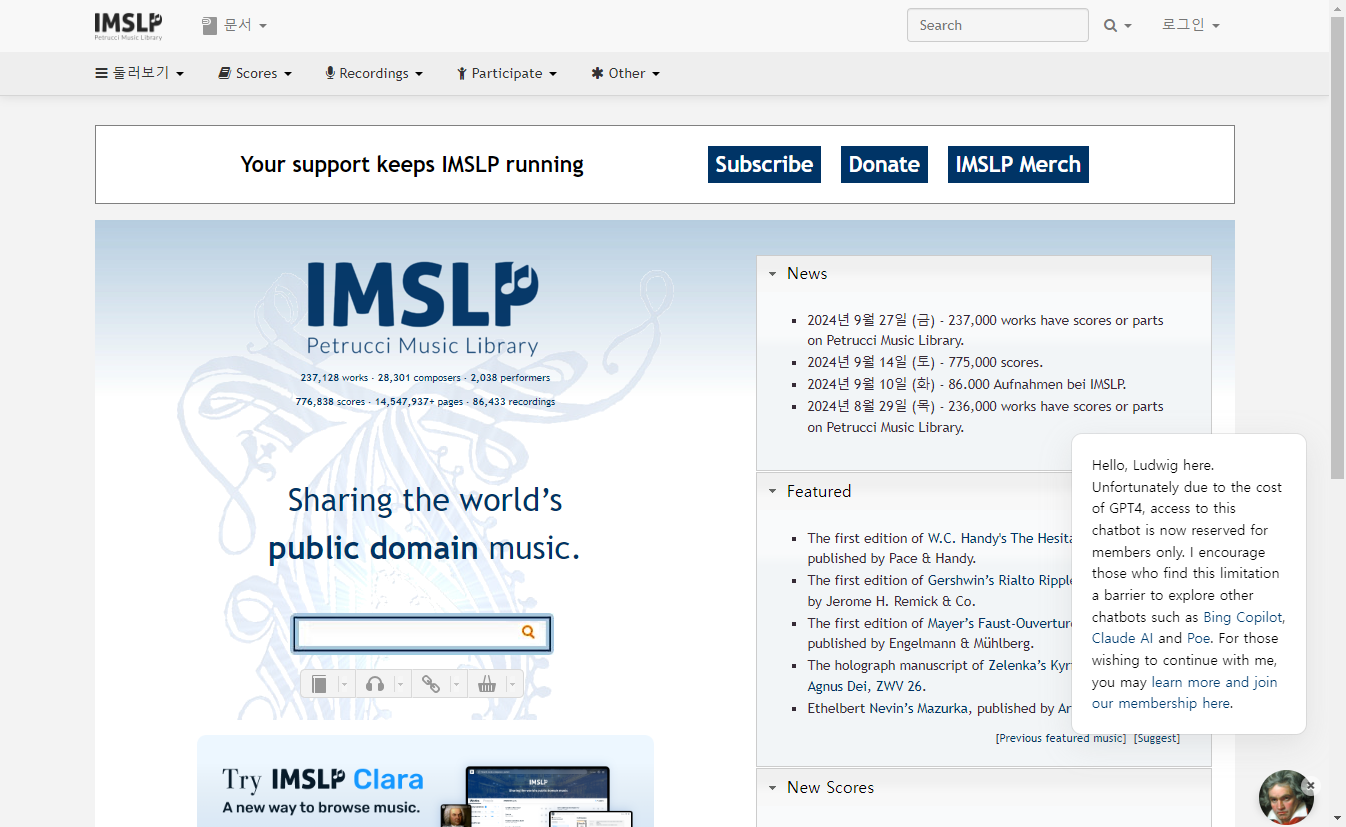1346x827 pixels.
Task: Select the chain link search icon
Action: pos(431,684)
